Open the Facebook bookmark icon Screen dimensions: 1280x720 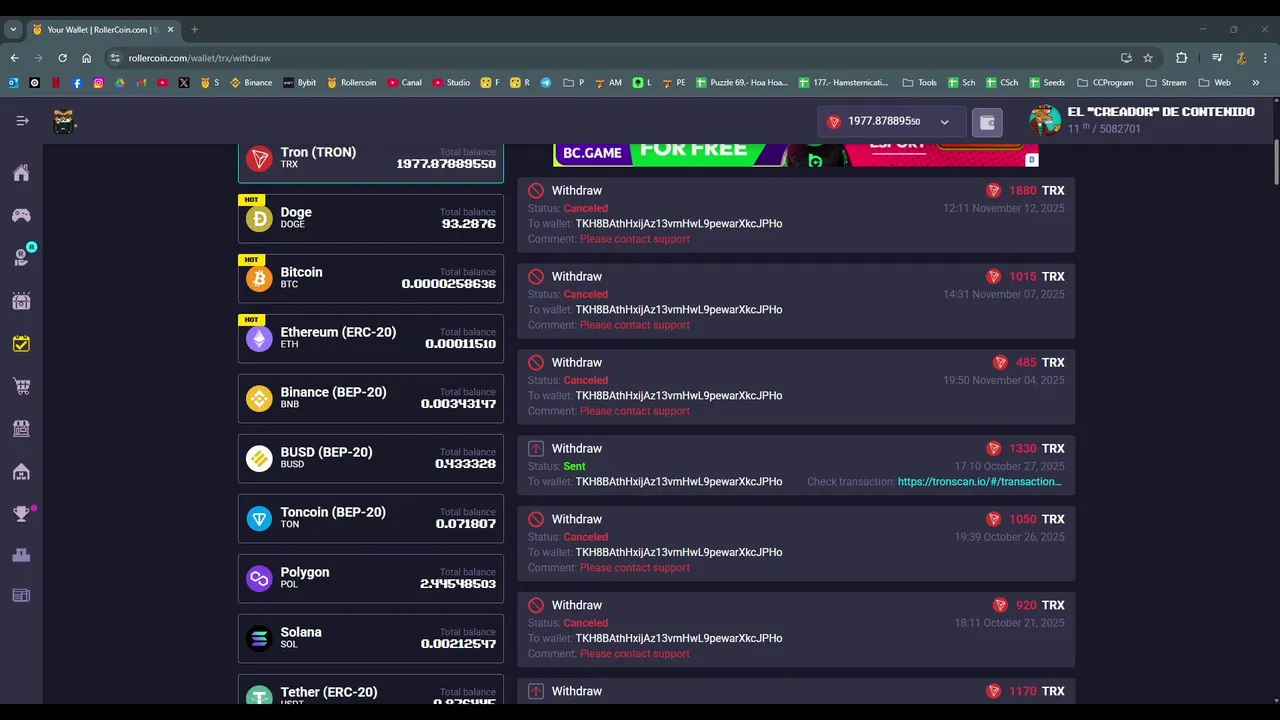click(x=77, y=83)
